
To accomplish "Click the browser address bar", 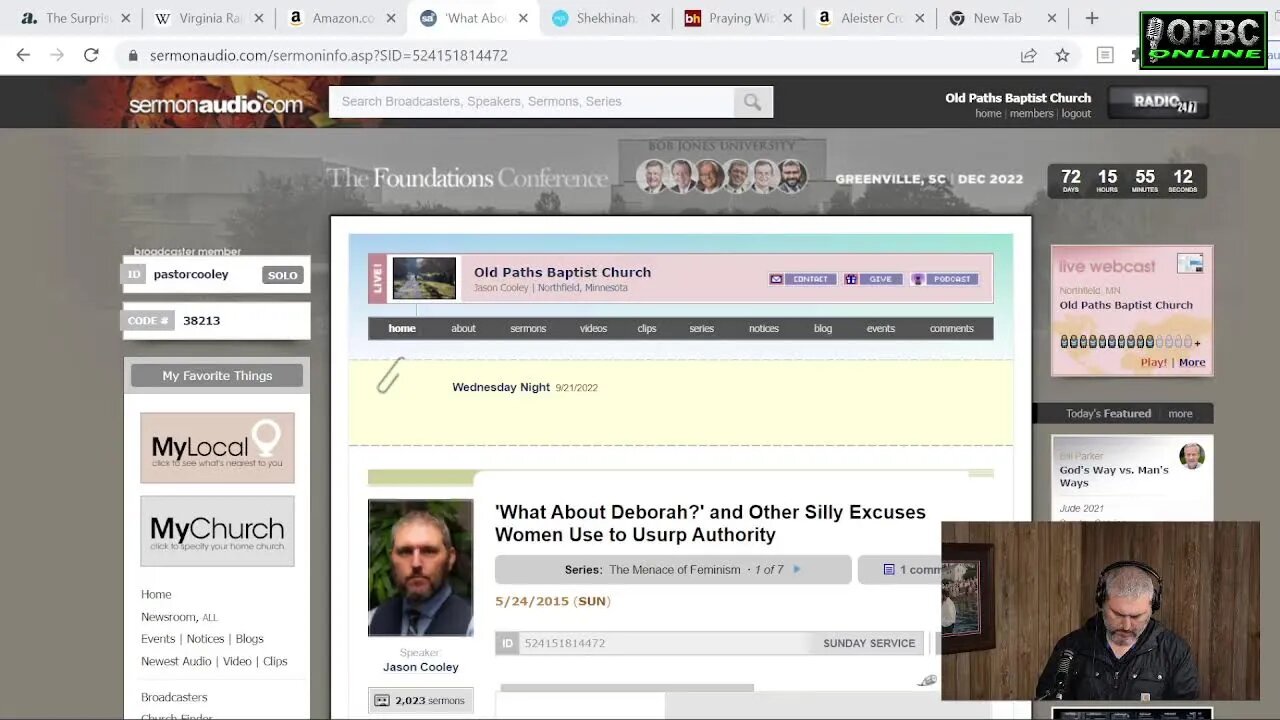I will point(570,55).
